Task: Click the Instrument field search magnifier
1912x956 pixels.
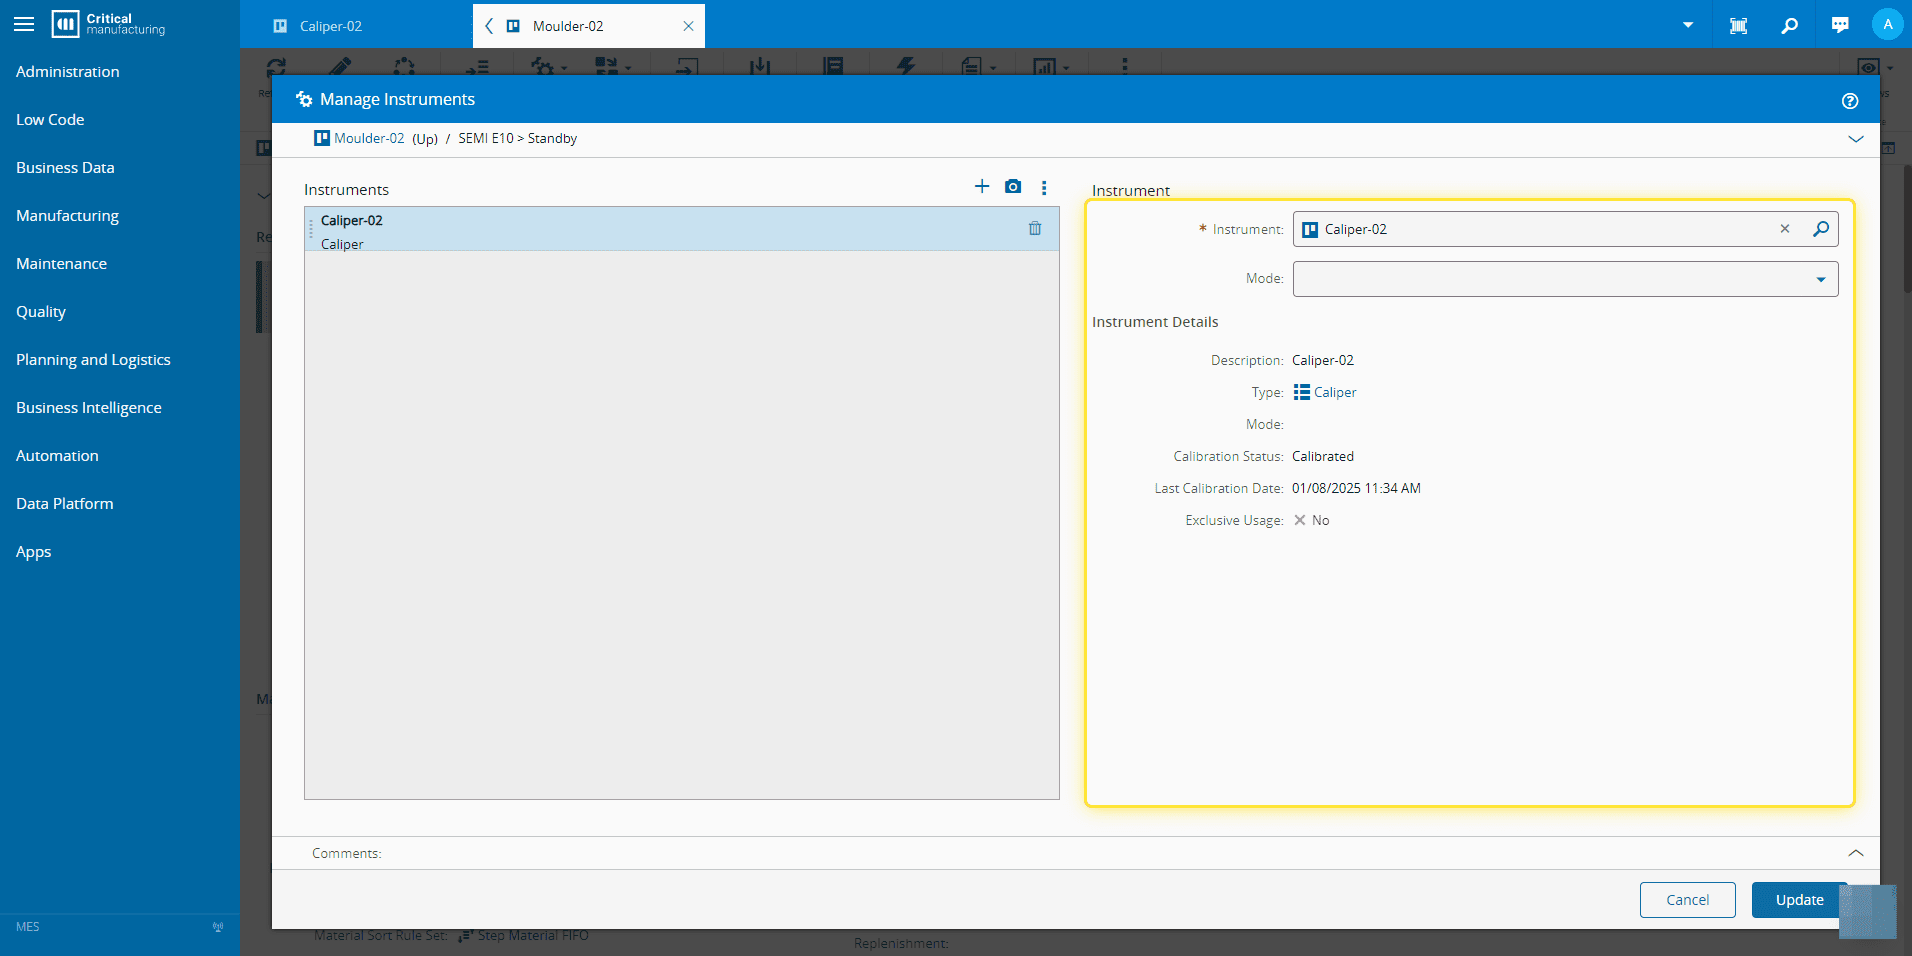Action: pyautogui.click(x=1821, y=229)
